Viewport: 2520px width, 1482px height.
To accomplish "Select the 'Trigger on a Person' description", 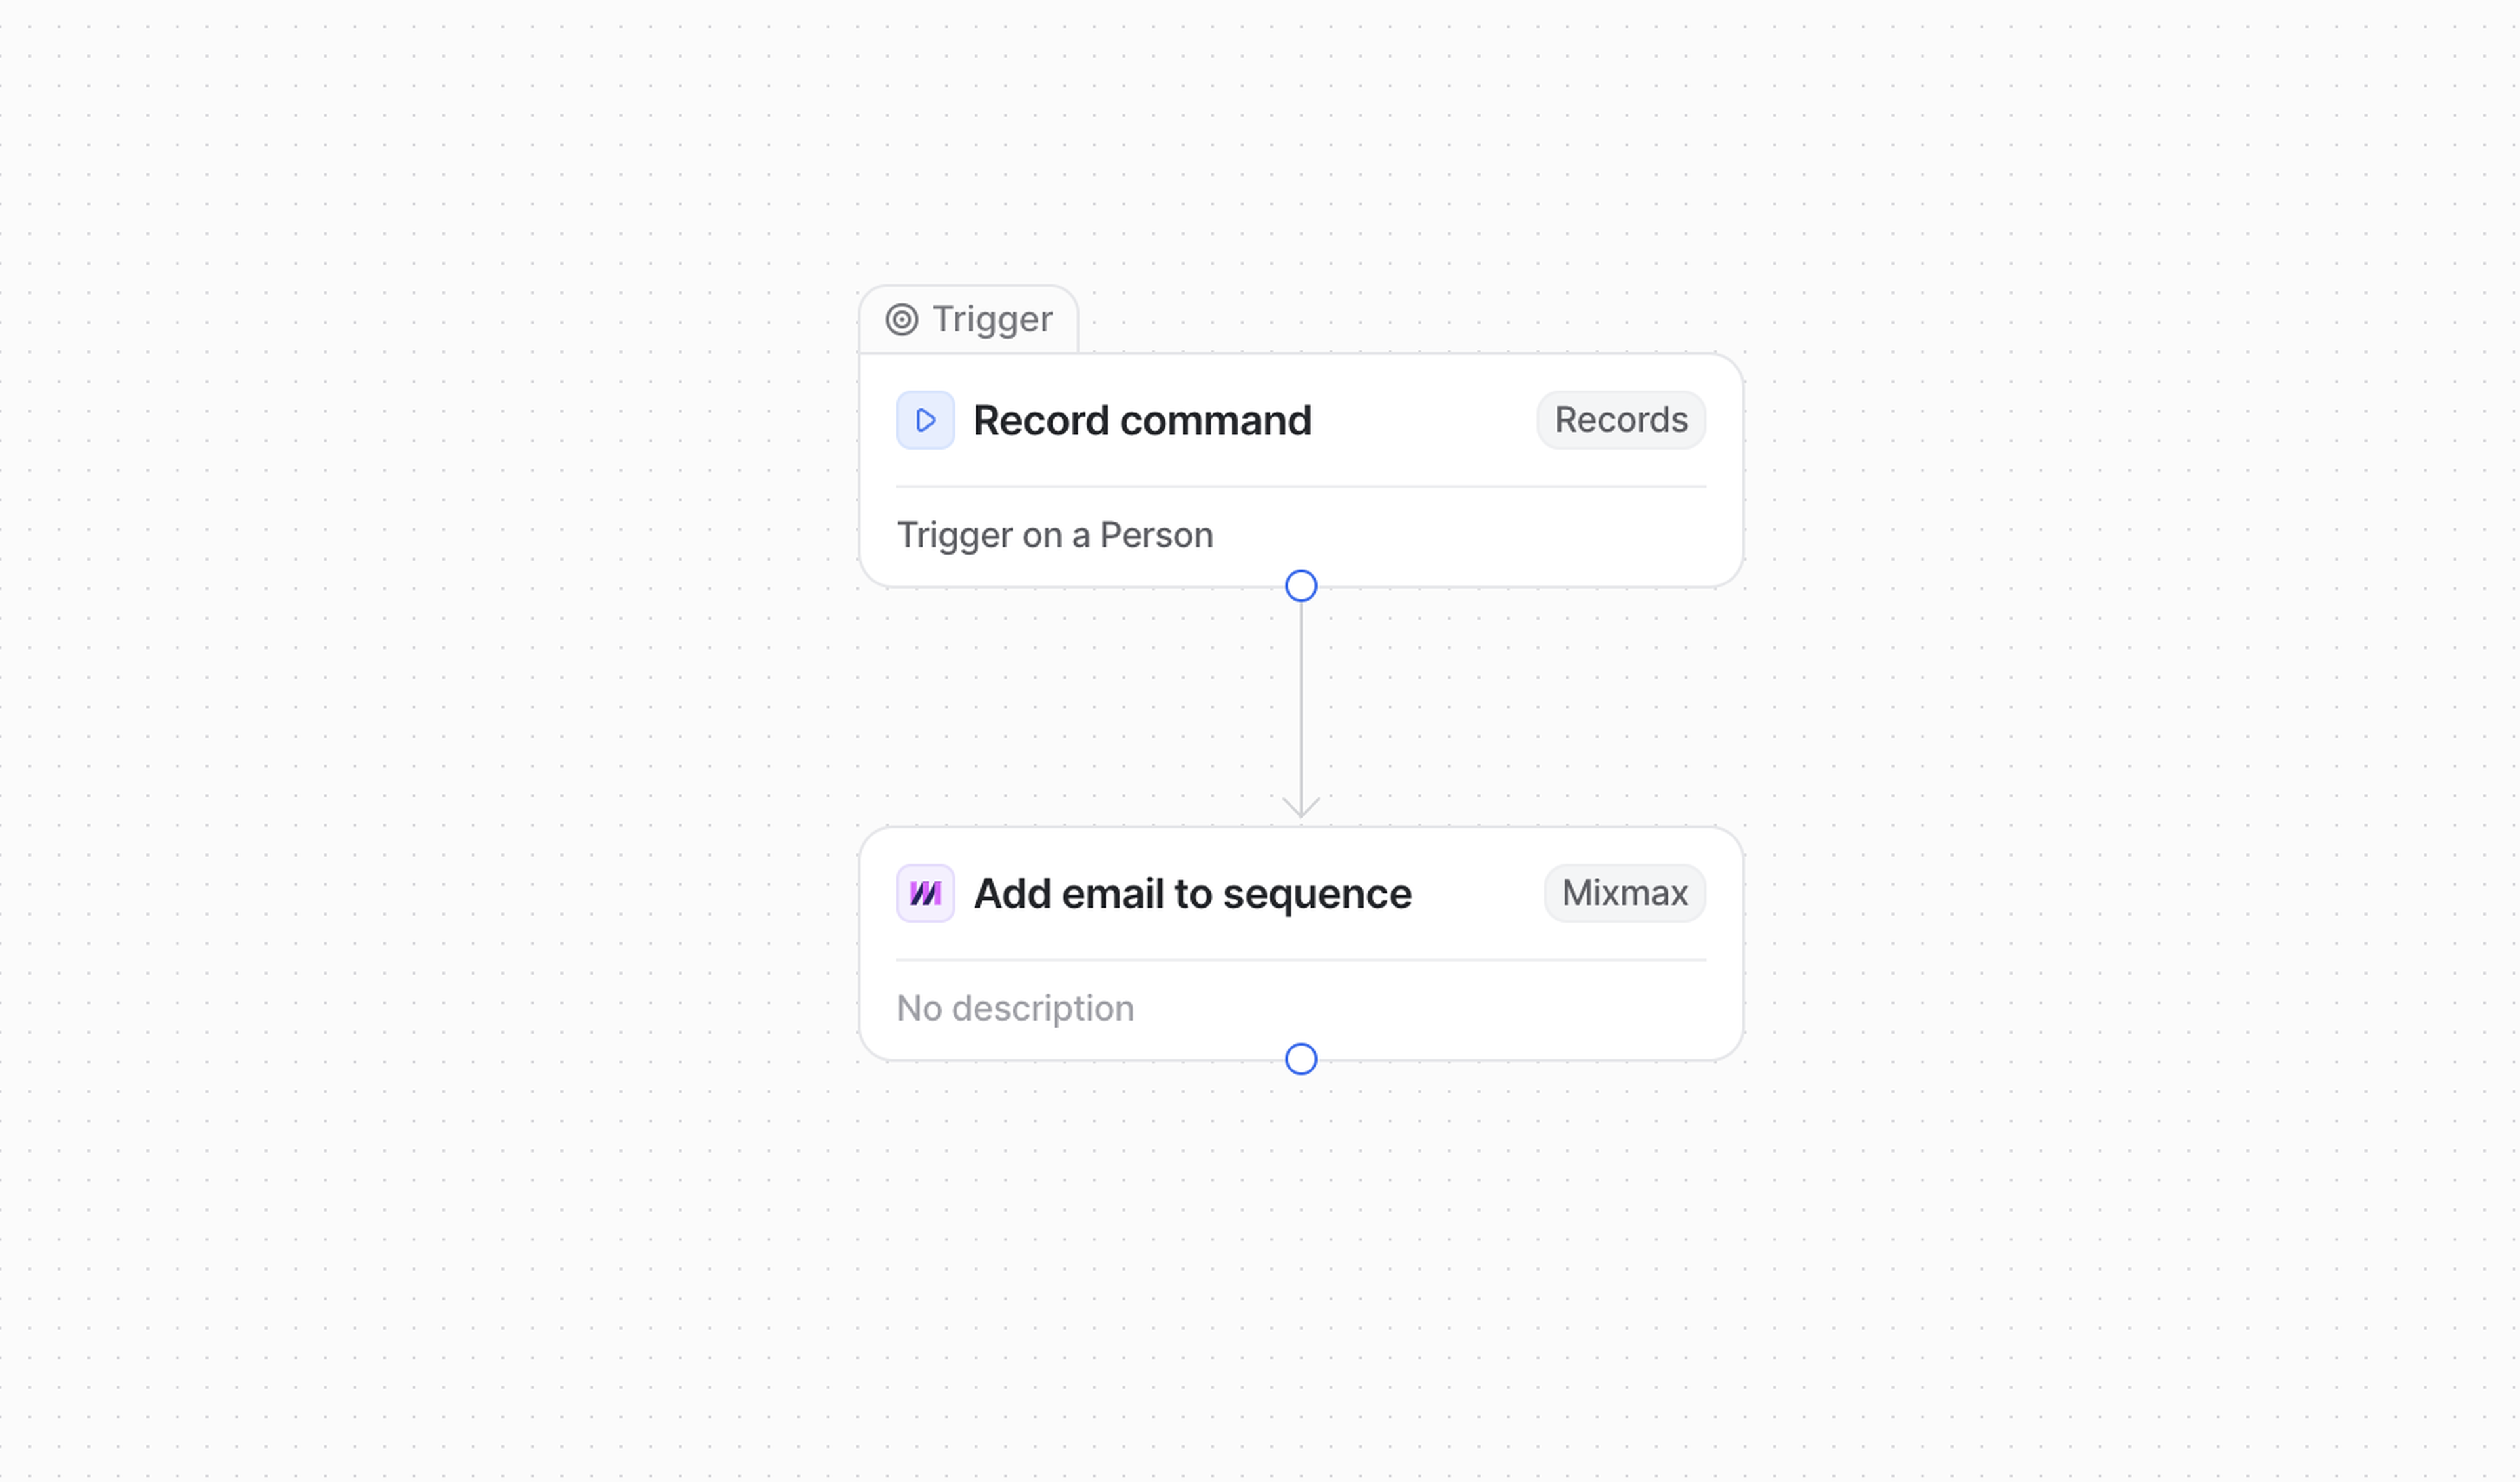I will coord(1054,535).
